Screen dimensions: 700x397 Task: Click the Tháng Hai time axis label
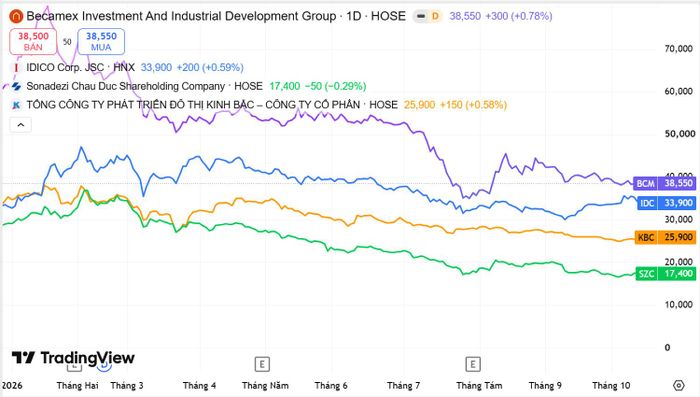pos(78,385)
